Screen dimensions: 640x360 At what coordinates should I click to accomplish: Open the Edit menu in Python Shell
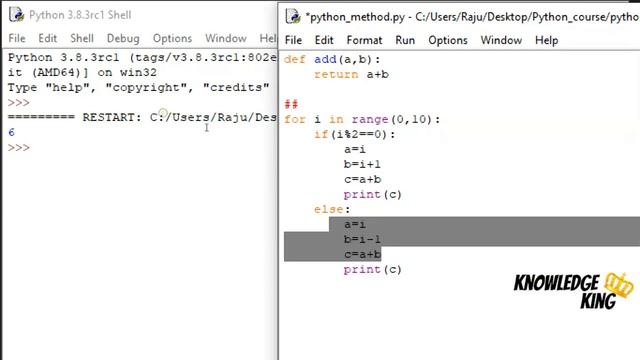[48, 38]
